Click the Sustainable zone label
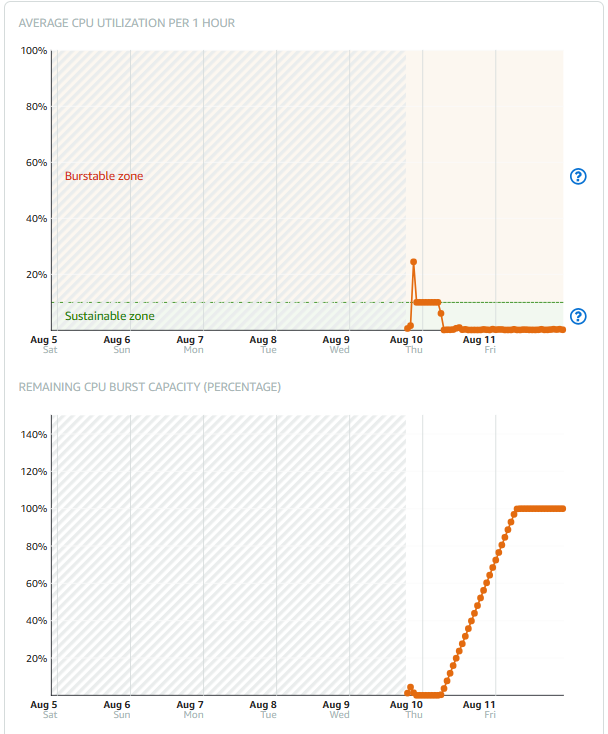The height and width of the screenshot is (734, 608). (x=110, y=316)
